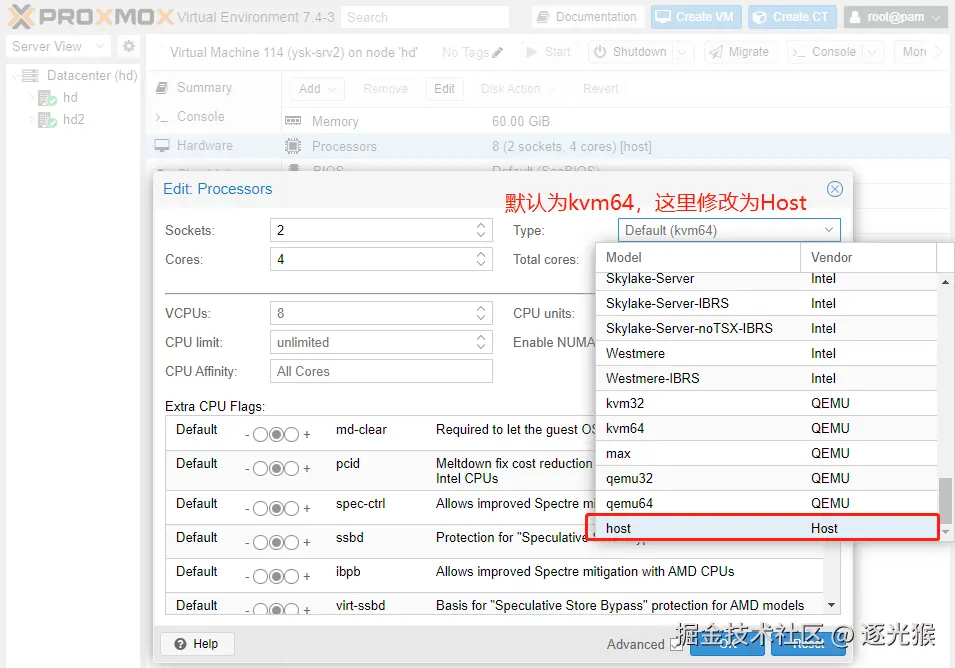
Task: Expand the hd node in tree
Action: (x=30, y=97)
